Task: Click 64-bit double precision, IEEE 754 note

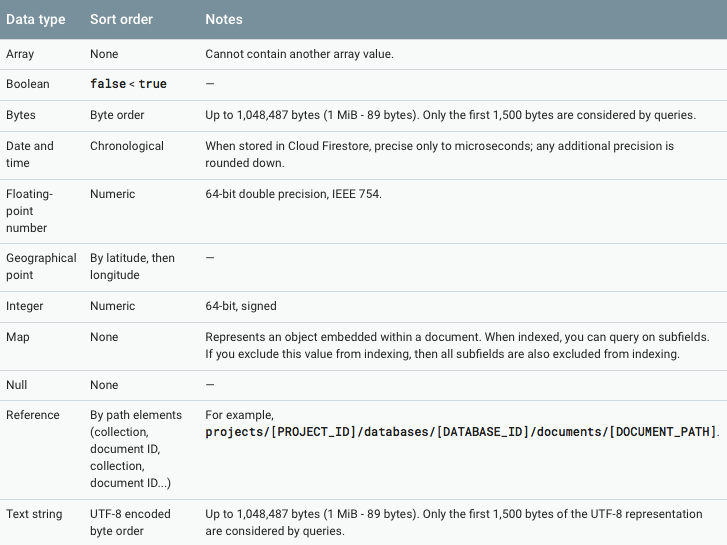Action: (x=293, y=194)
